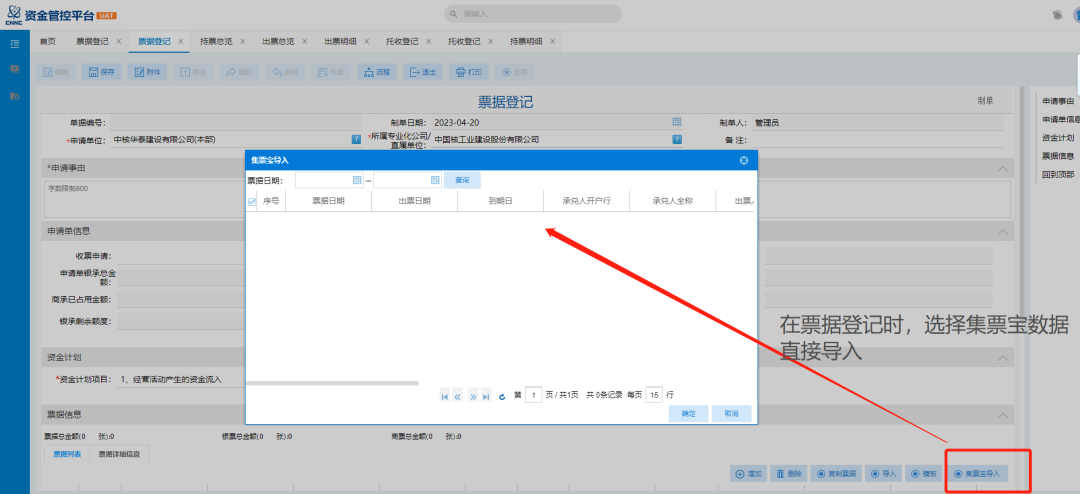Refresh the 集票宝导入 dialog table list
The width and height of the screenshot is (1080, 494).
point(502,396)
